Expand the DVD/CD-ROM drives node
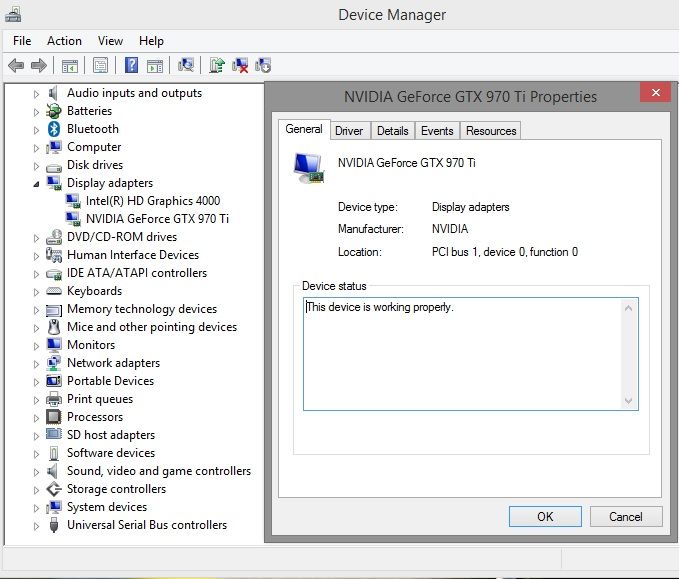This screenshot has height=579, width=679. pyautogui.click(x=36, y=238)
